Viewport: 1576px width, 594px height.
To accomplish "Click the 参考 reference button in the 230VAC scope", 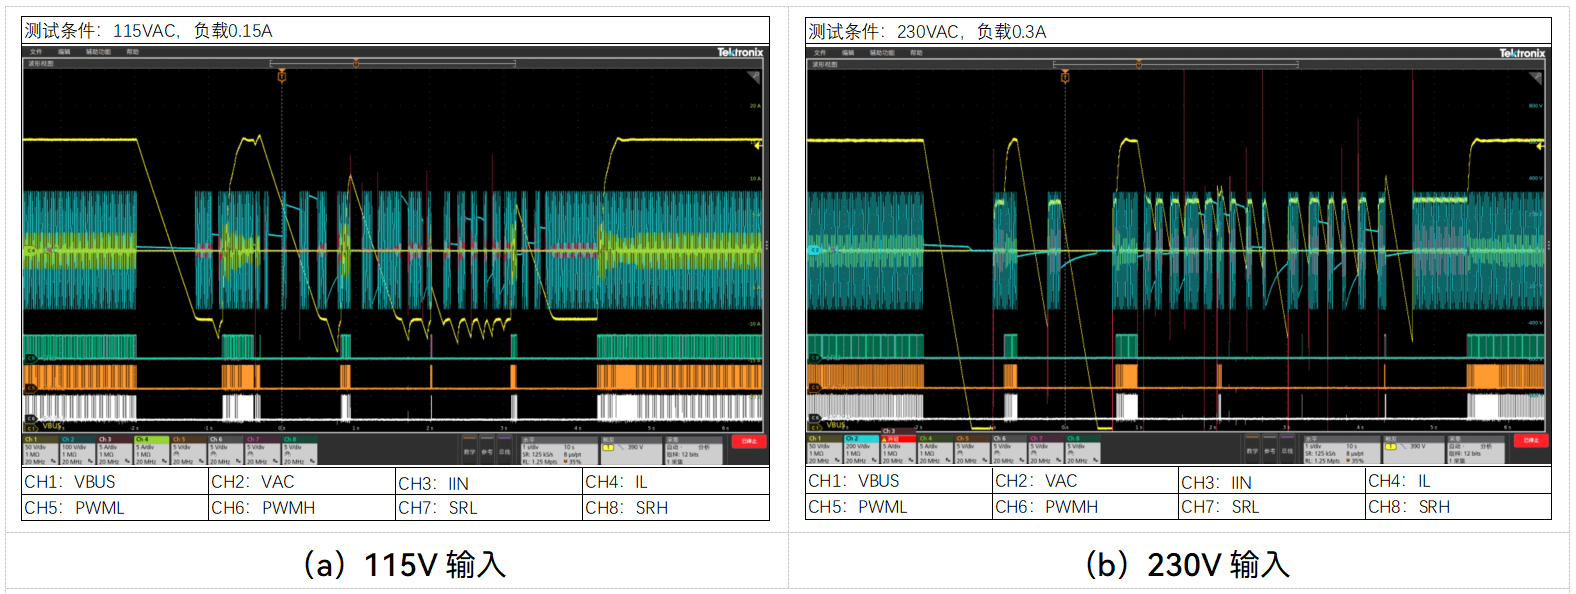I will (x=1269, y=451).
